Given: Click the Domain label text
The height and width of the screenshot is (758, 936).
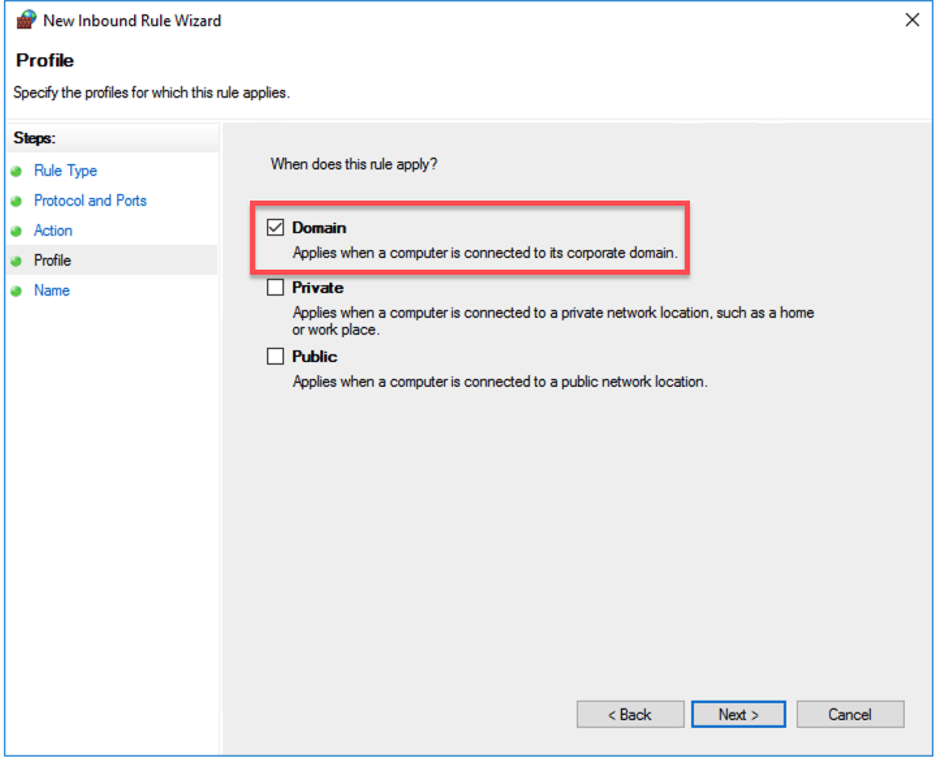Looking at the screenshot, I should (321, 227).
